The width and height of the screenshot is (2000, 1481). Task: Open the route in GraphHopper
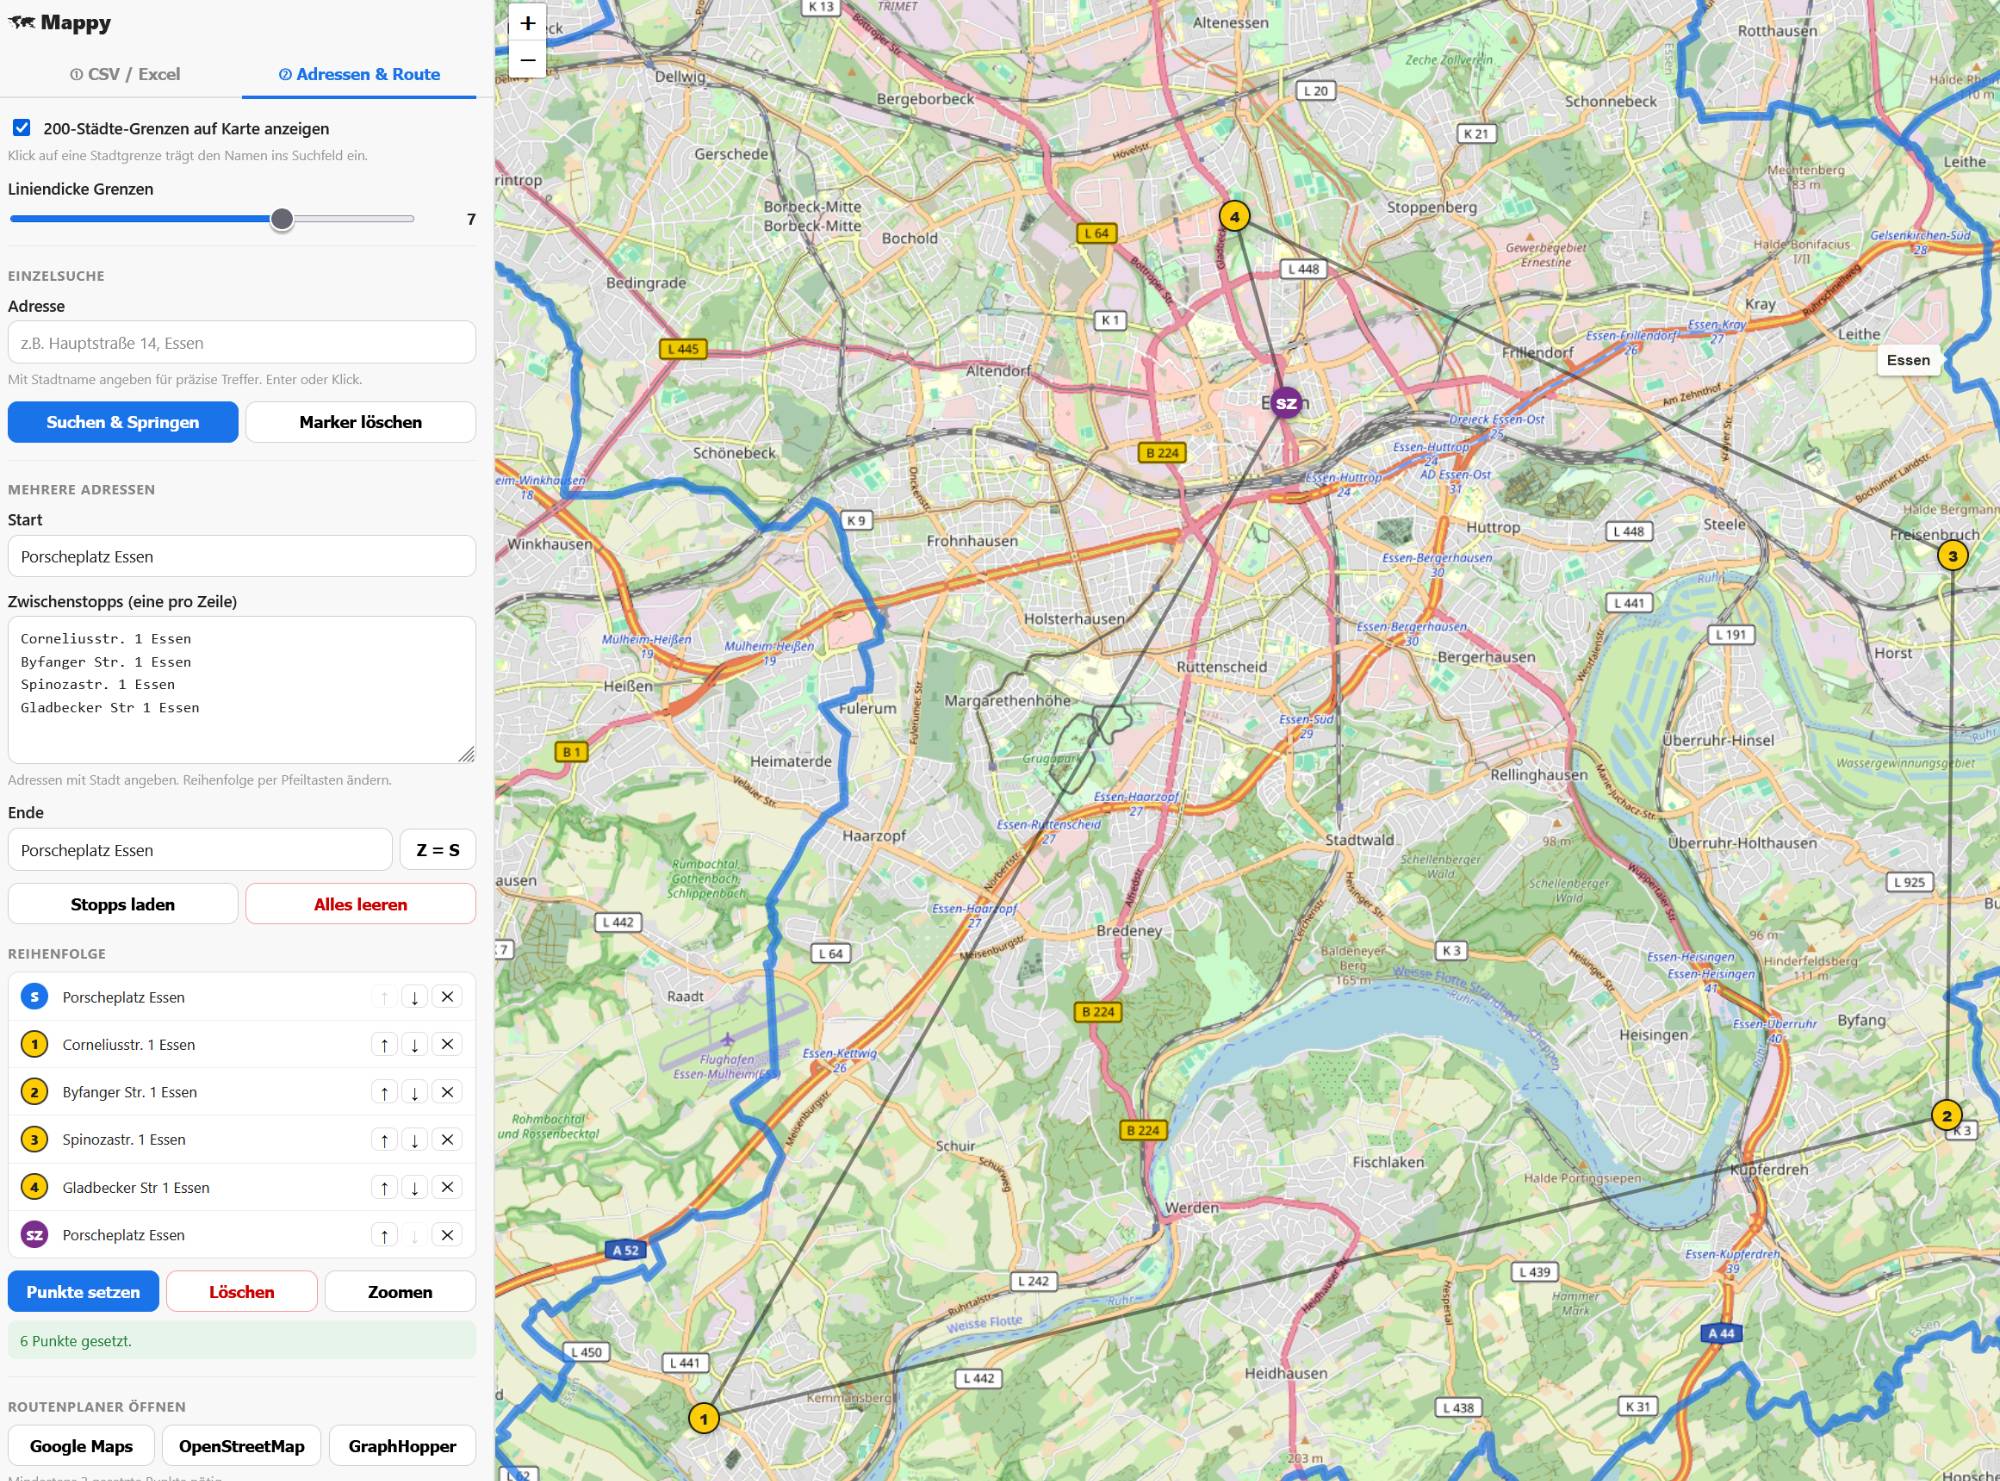402,1446
